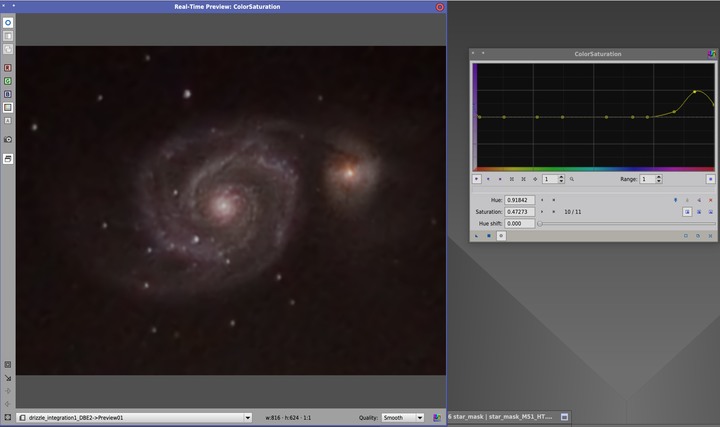This screenshot has height=427, width=720.
Task: Reset the curve with the red X icon
Action: pyautogui.click(x=710, y=200)
